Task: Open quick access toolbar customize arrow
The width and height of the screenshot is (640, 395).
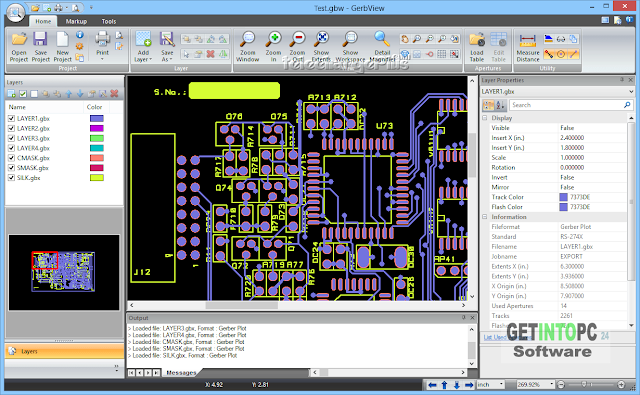Action: click(x=91, y=8)
